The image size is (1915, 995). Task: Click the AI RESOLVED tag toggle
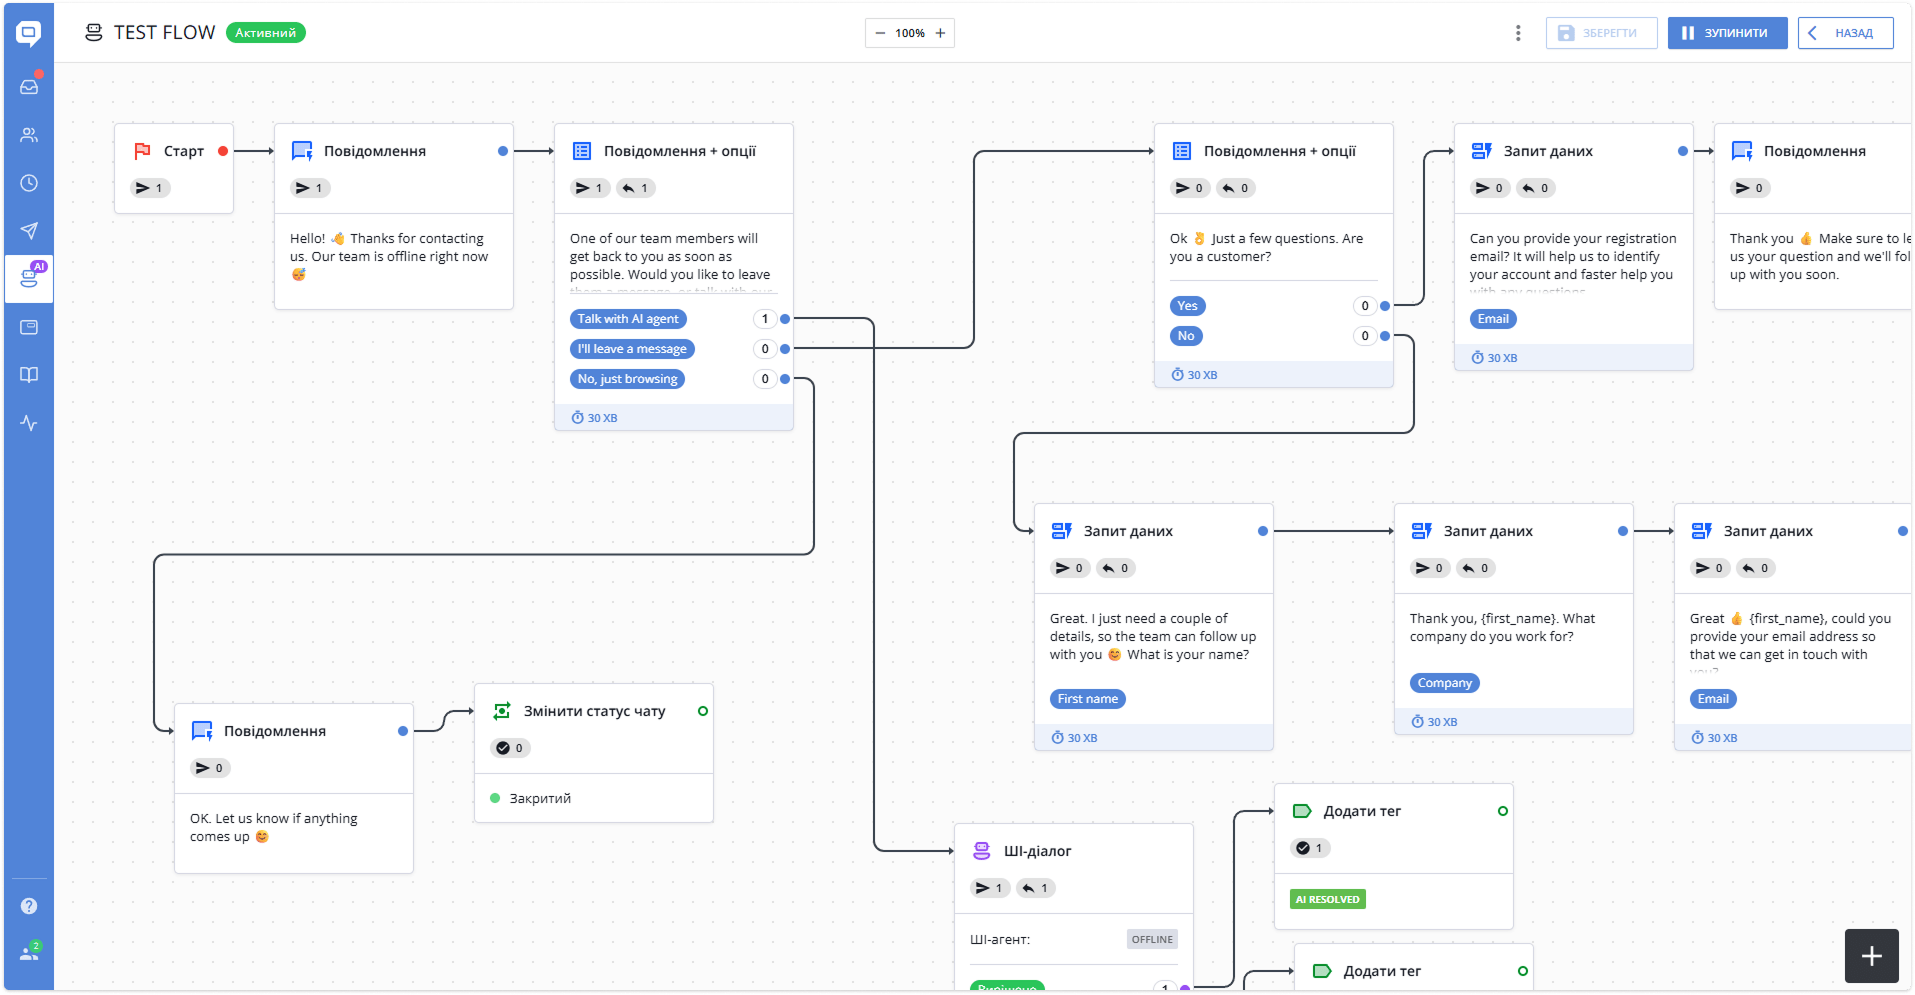pyautogui.click(x=1327, y=899)
